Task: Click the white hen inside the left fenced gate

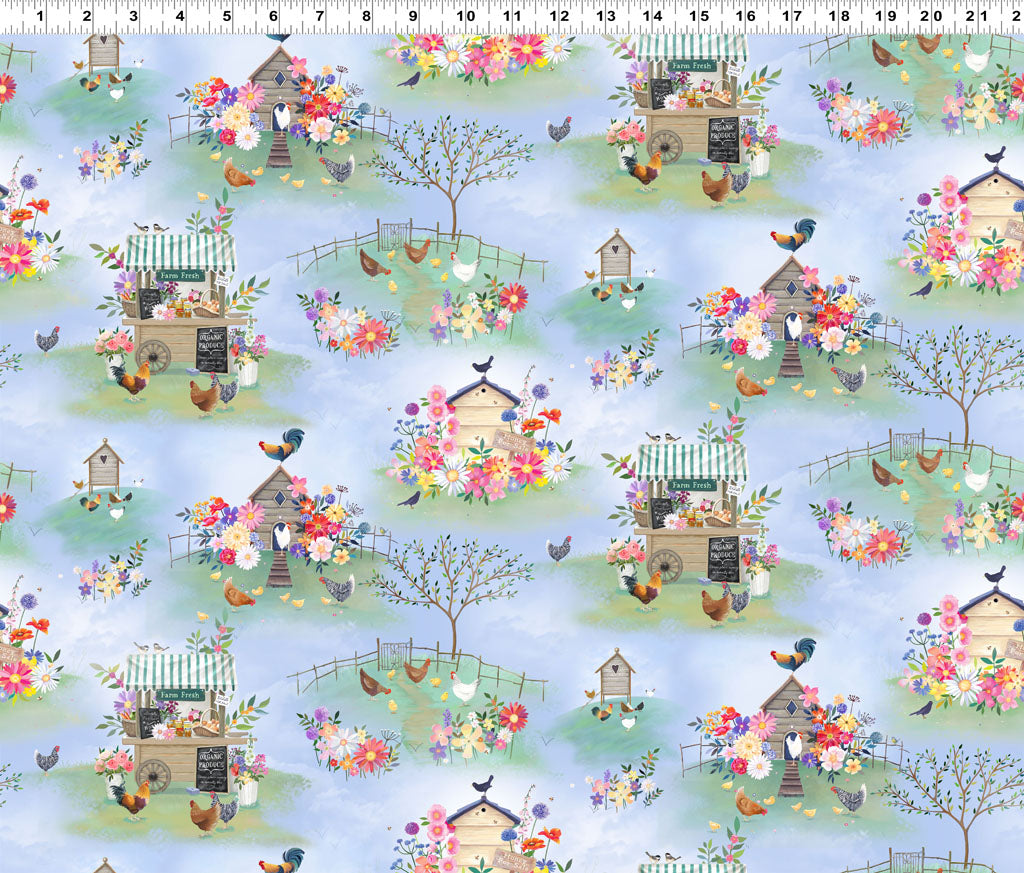Action: coord(465,268)
